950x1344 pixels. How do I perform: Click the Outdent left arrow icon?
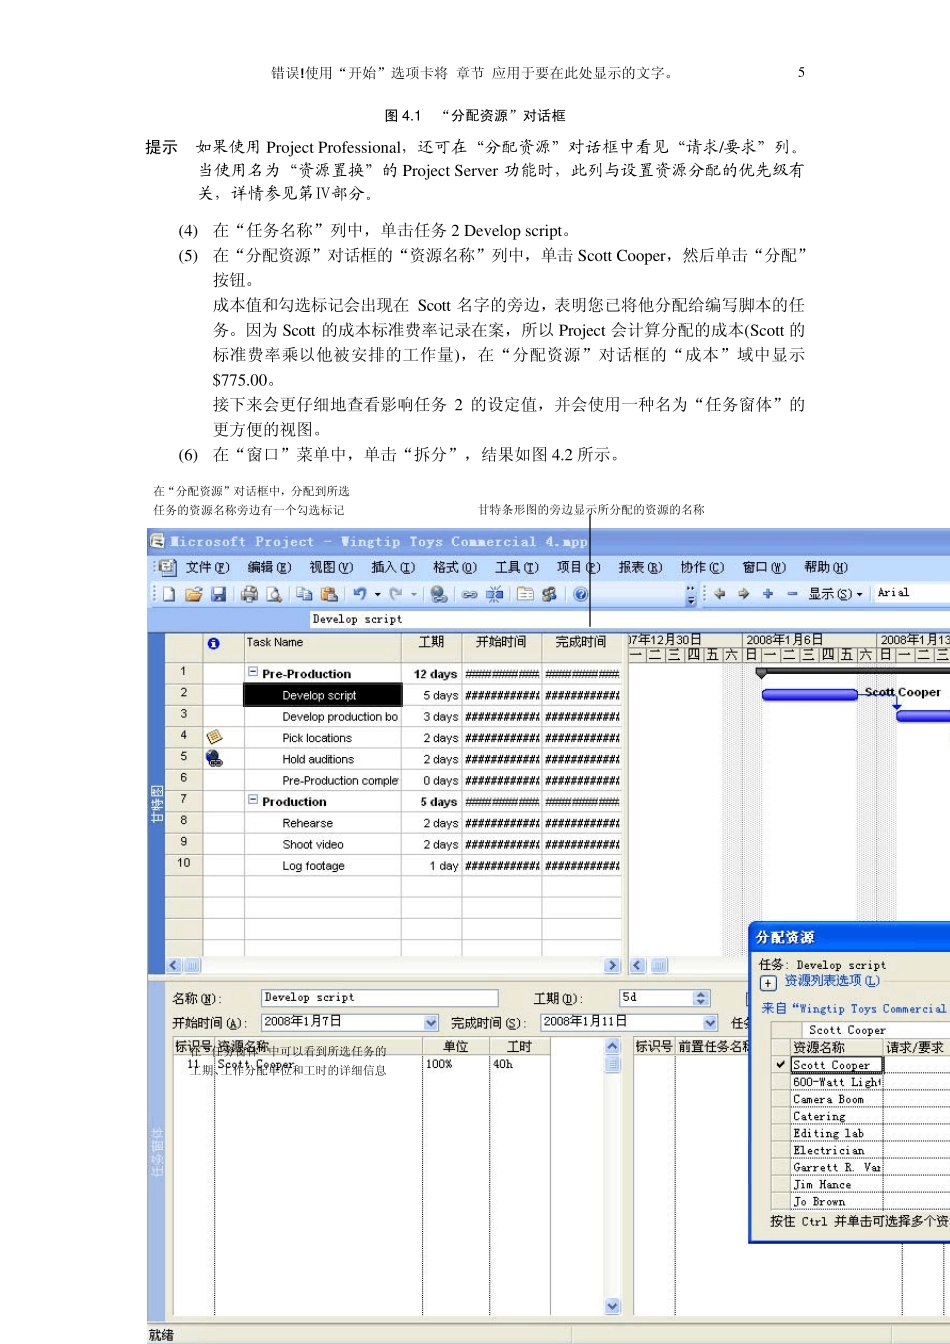tap(719, 594)
